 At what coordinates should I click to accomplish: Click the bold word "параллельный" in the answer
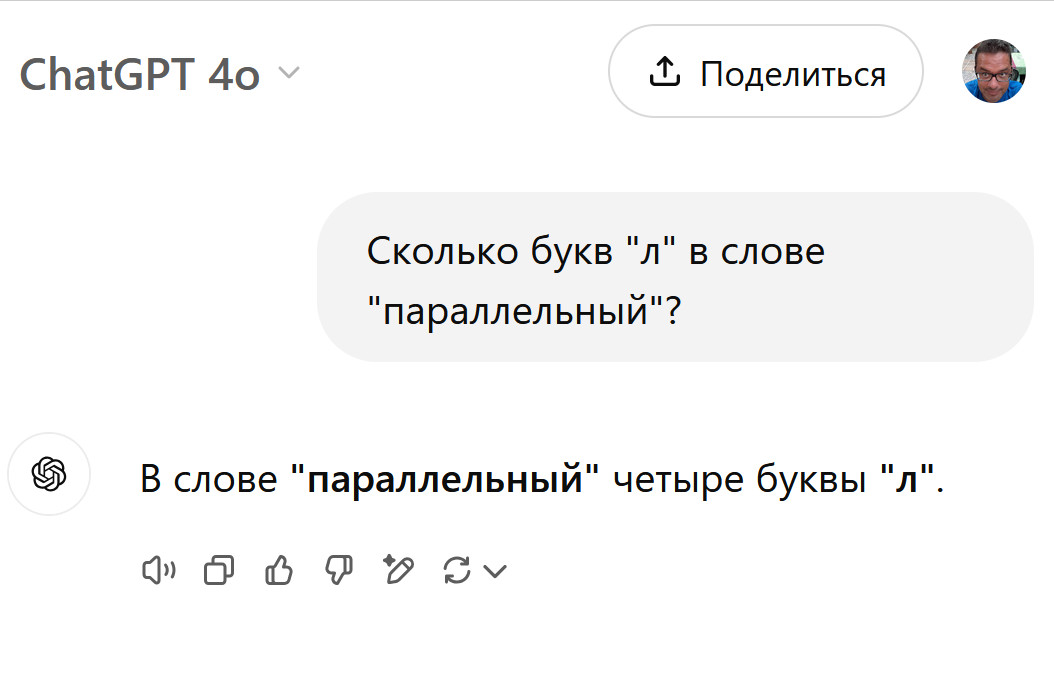[444, 480]
